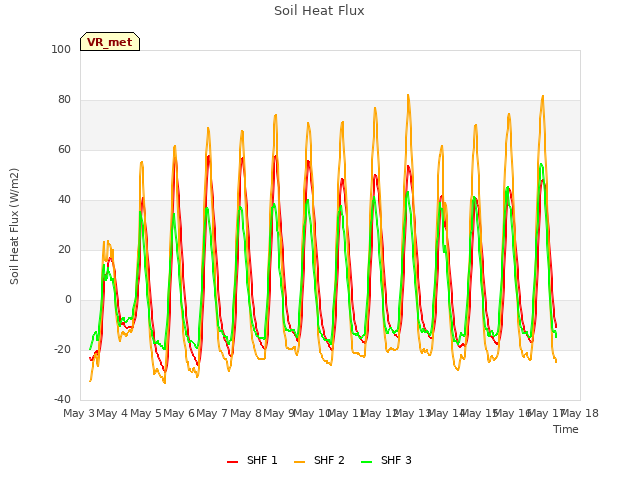Click the SHF 2 peak above 80 on May 13

point(408,96)
